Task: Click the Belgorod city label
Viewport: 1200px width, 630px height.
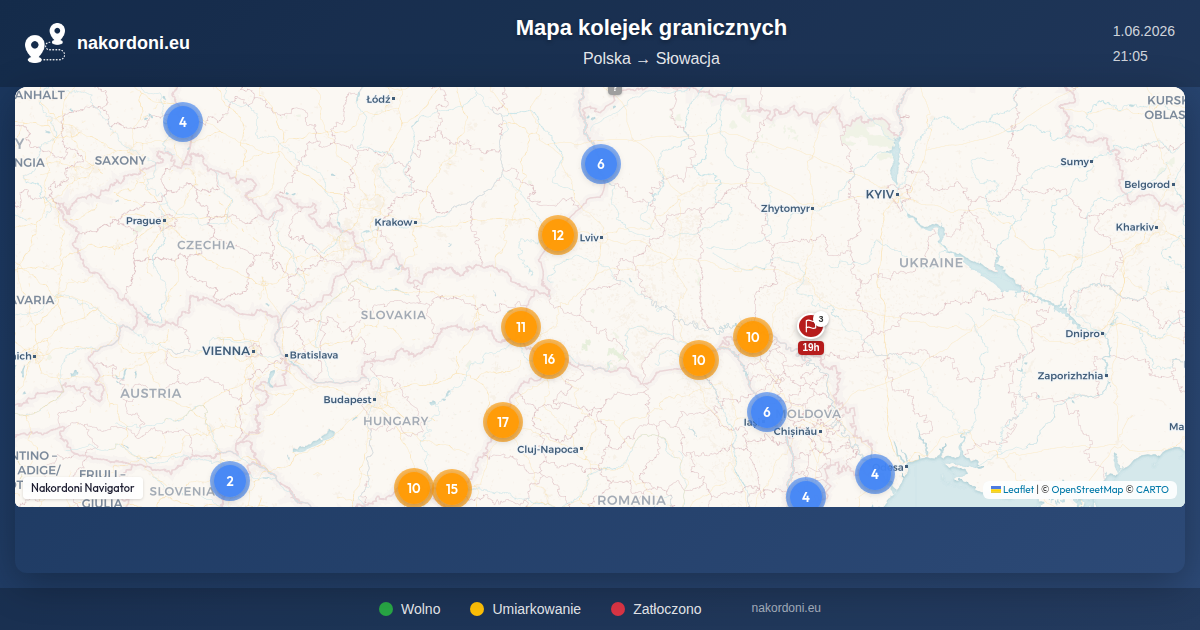Action: tap(1146, 184)
